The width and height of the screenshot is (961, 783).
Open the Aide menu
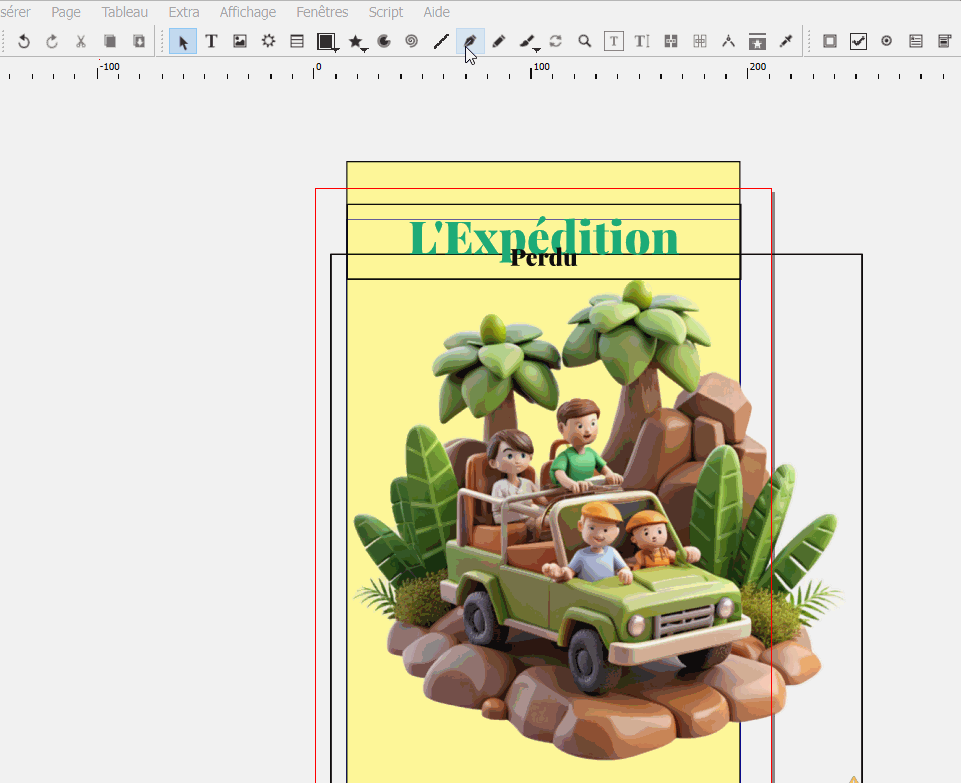click(436, 12)
